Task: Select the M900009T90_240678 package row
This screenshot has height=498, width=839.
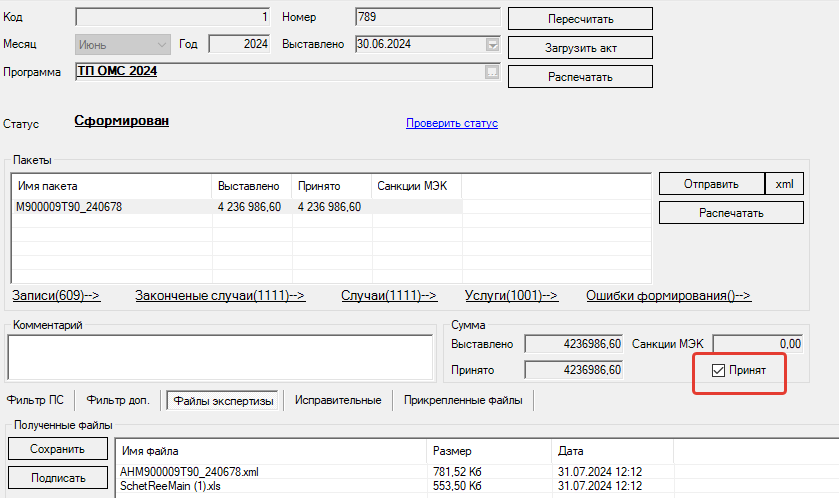Action: click(x=237, y=207)
